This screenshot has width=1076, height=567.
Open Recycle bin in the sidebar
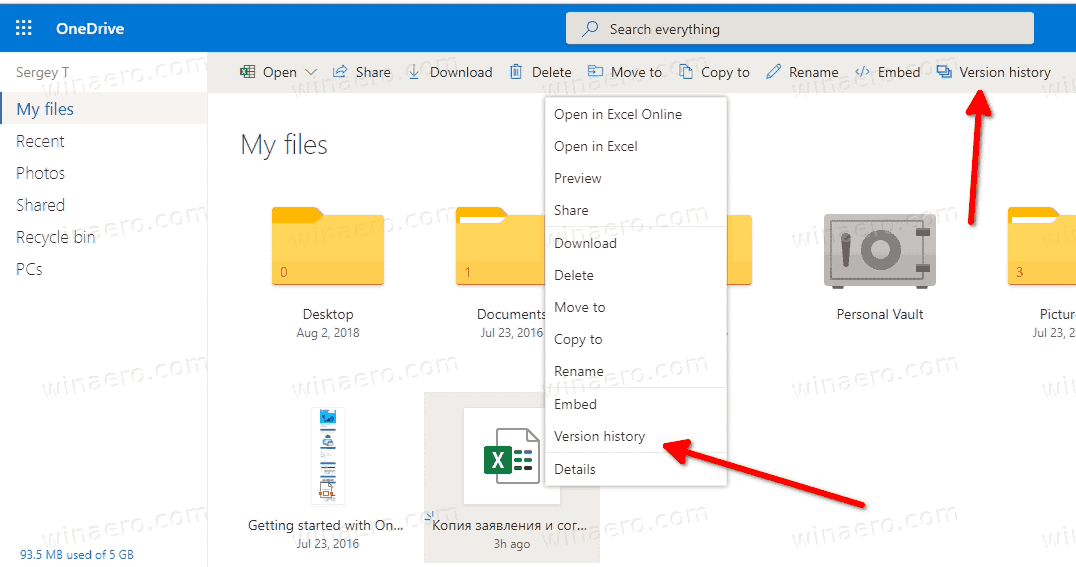click(x=56, y=238)
